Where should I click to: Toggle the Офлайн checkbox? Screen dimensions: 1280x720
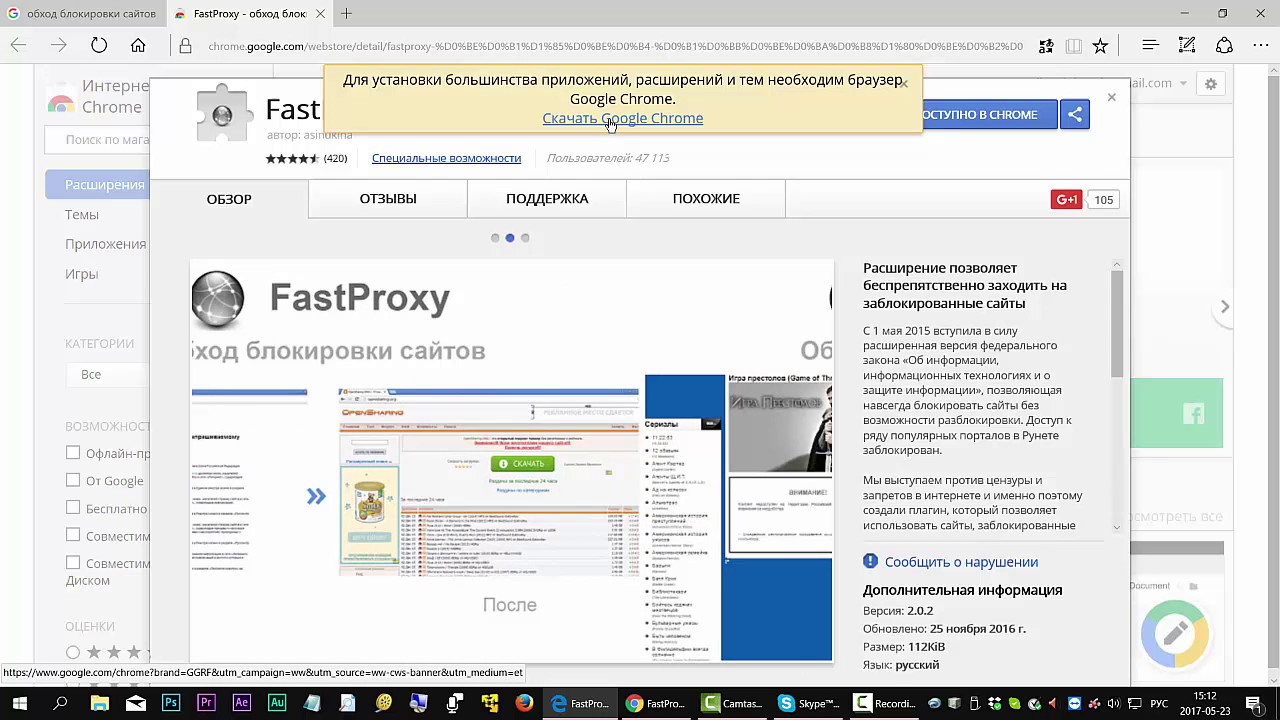tap(73, 453)
